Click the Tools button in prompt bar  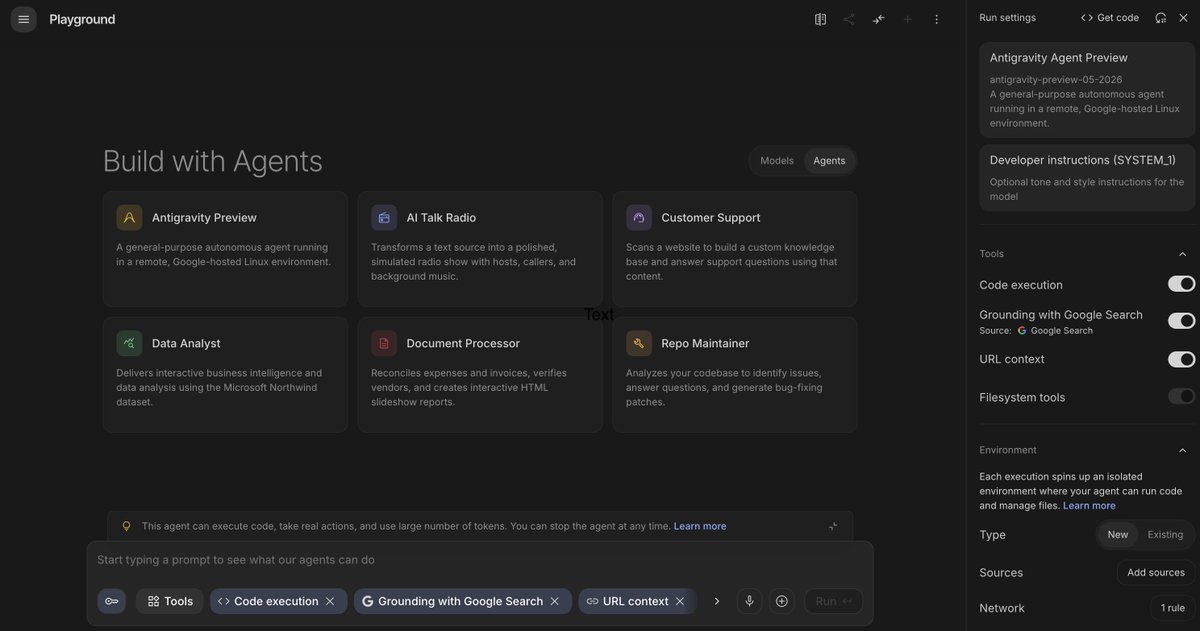point(170,601)
